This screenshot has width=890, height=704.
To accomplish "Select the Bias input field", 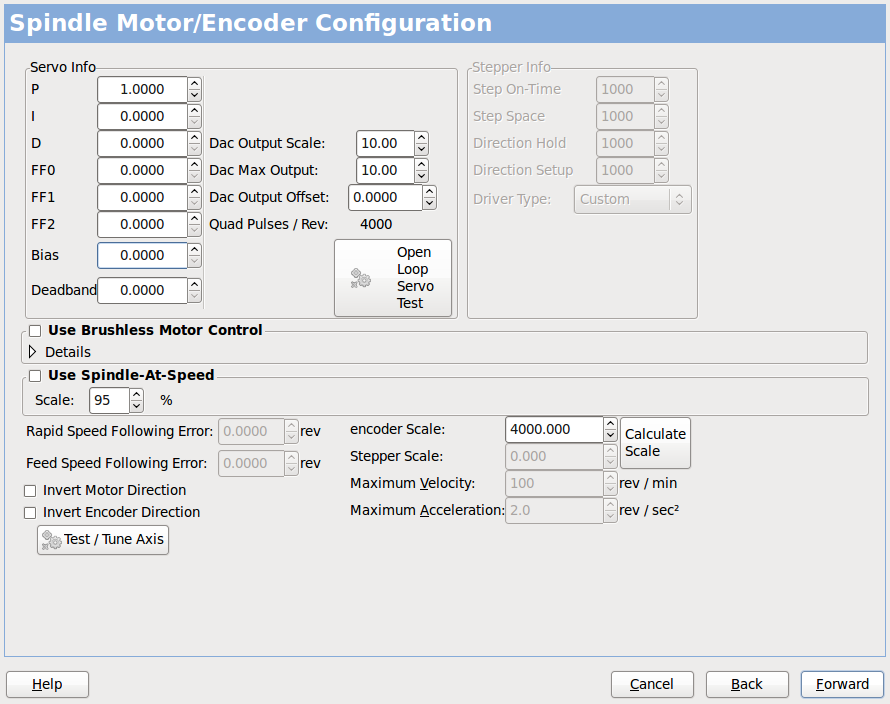I will tap(142, 256).
